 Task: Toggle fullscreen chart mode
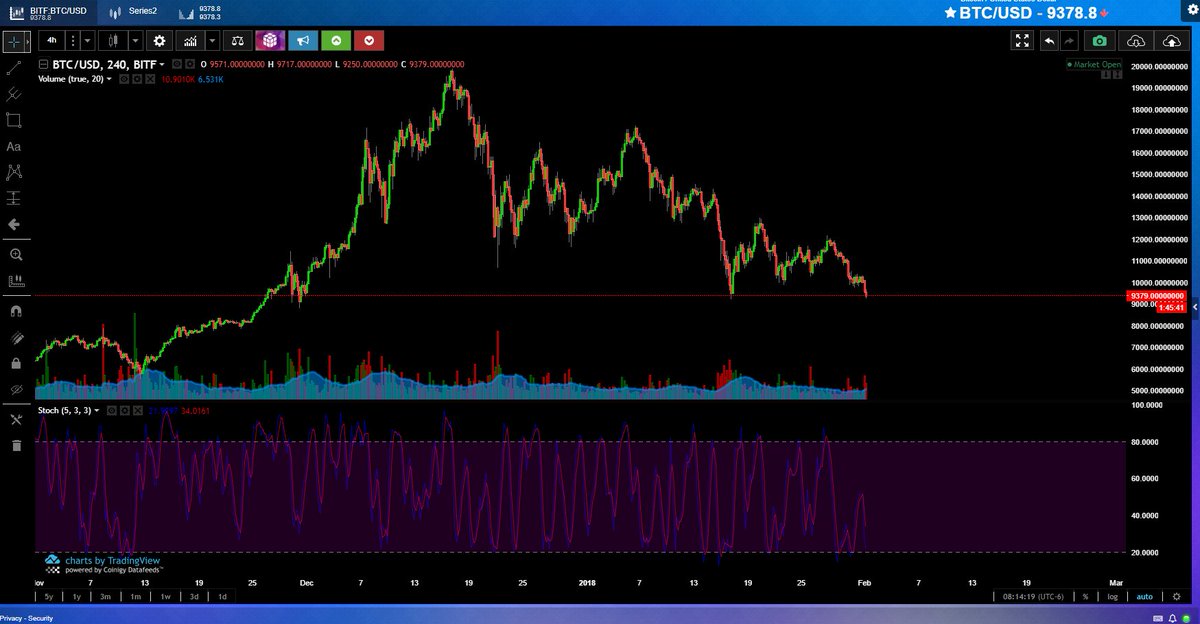click(x=1022, y=41)
